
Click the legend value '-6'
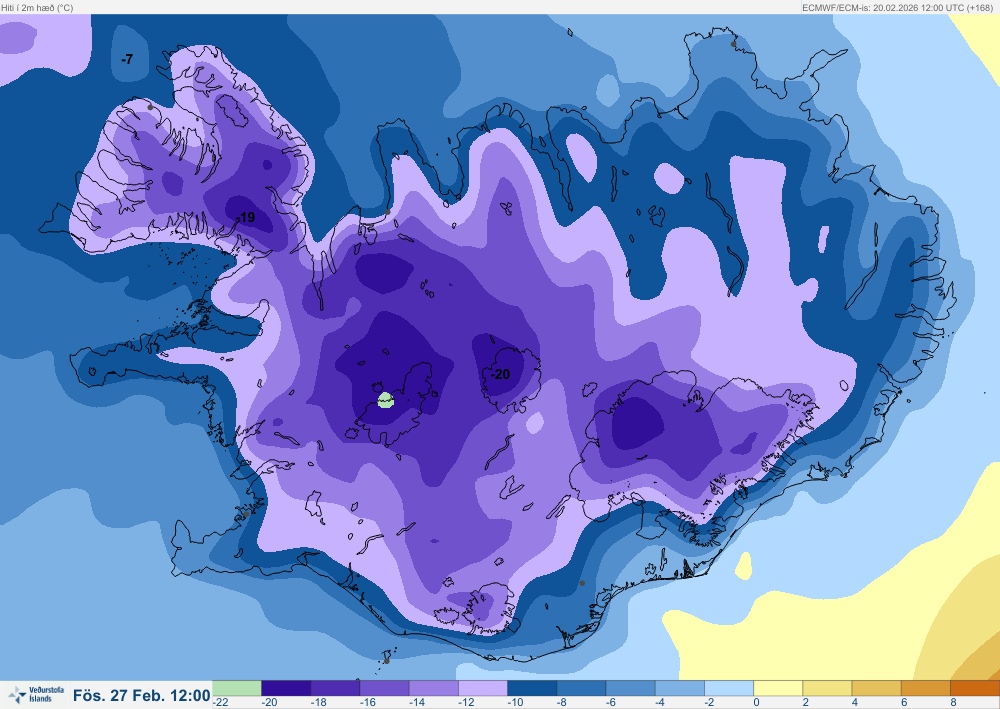(611, 702)
